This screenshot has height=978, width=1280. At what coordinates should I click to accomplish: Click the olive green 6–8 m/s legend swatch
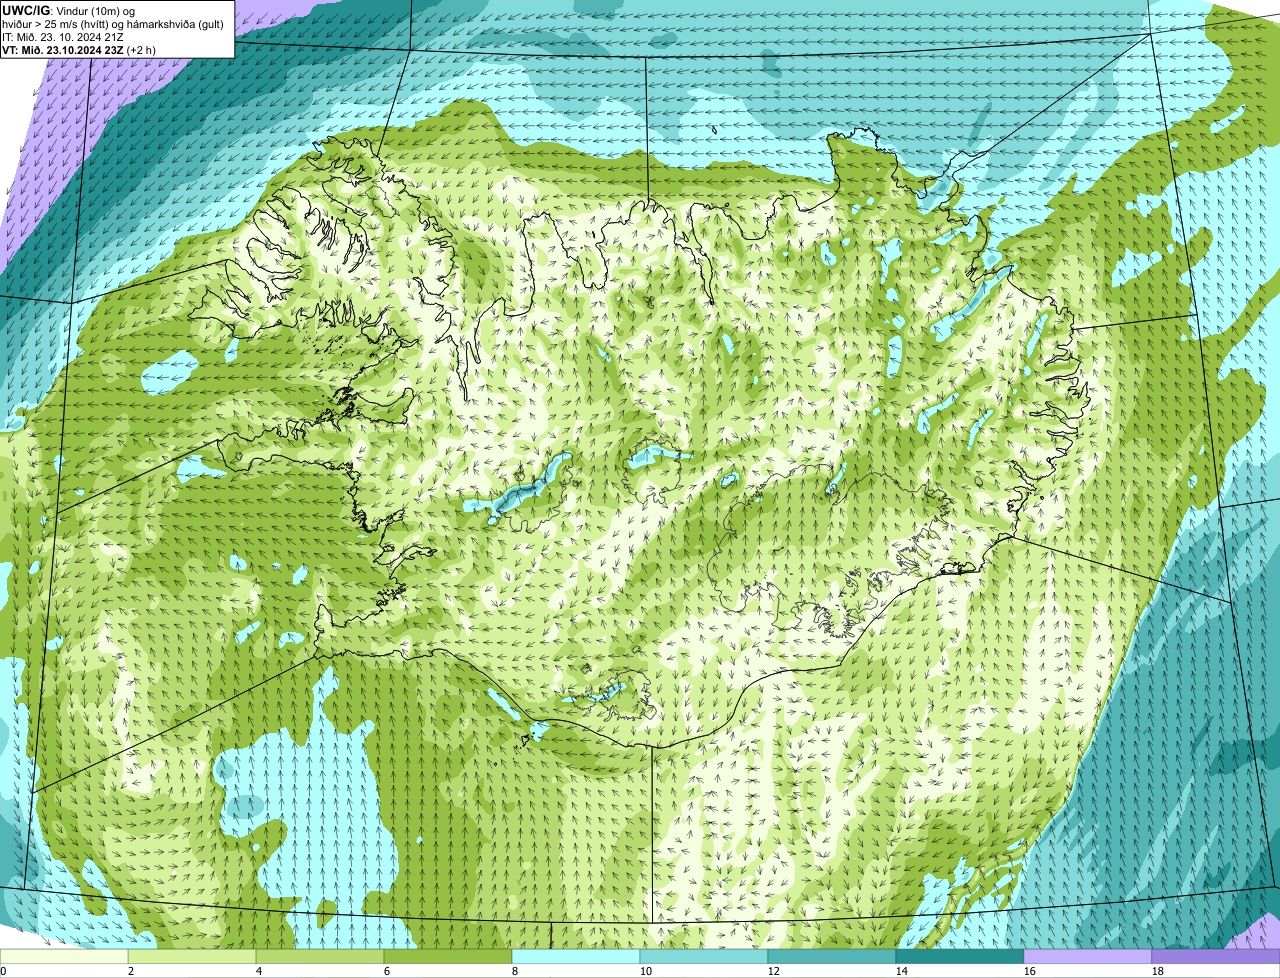[448, 956]
